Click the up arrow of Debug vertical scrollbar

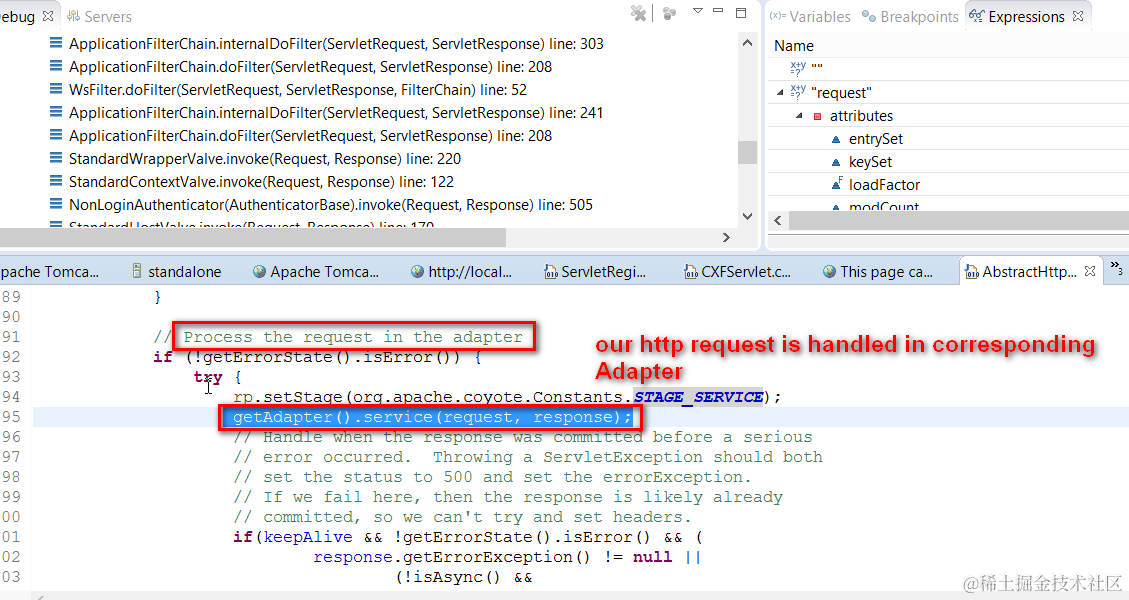pos(747,43)
